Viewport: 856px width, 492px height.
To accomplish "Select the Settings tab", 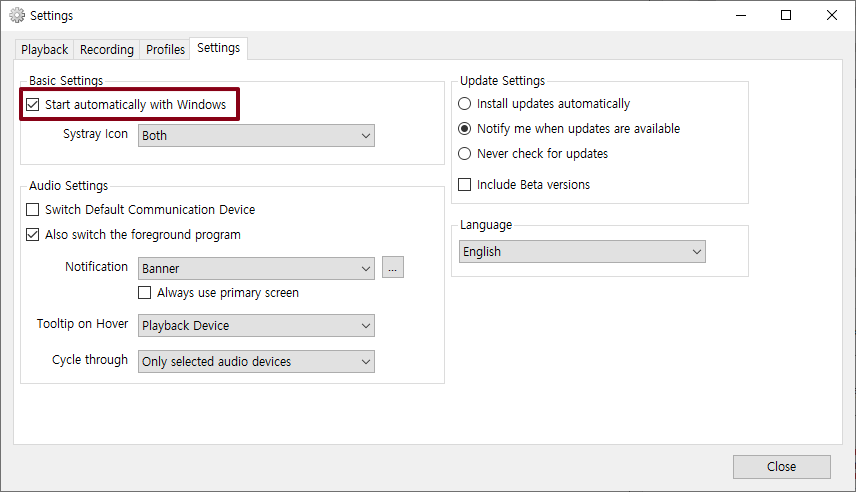I will (x=218, y=48).
